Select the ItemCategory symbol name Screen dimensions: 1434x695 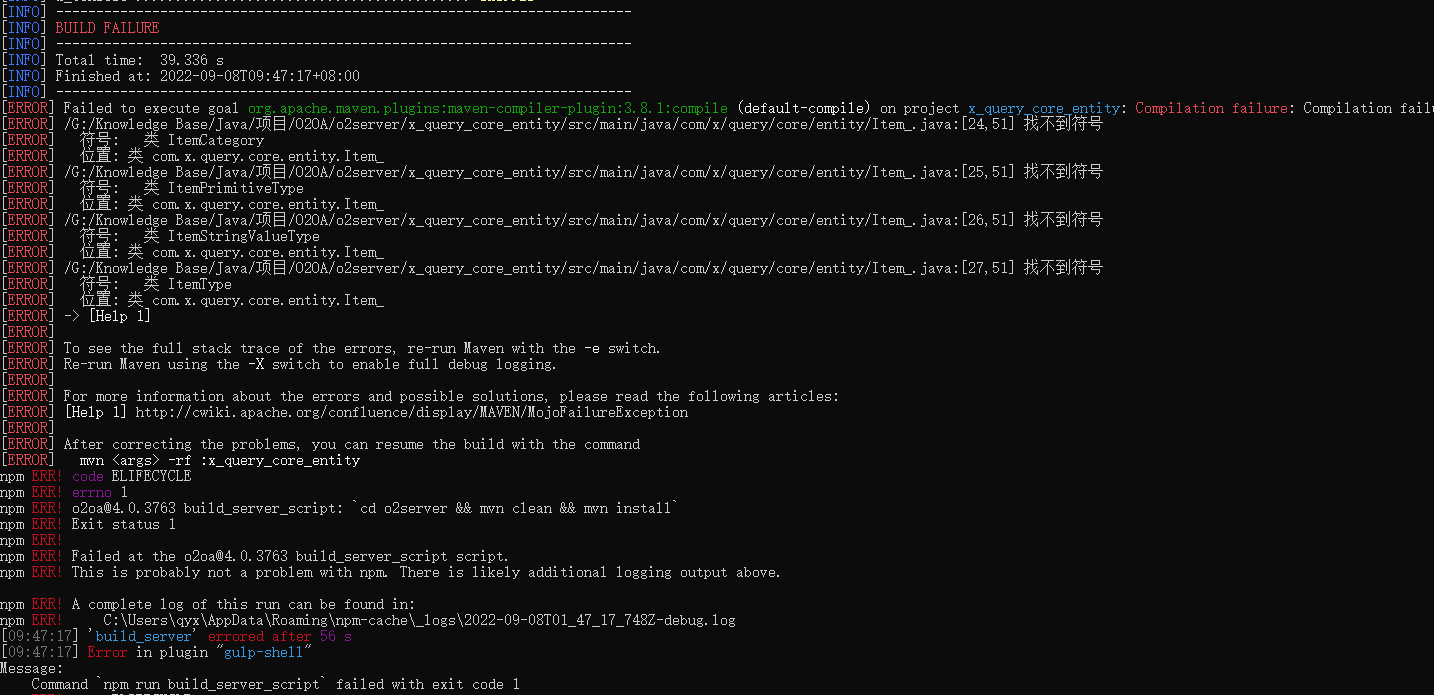[216, 140]
